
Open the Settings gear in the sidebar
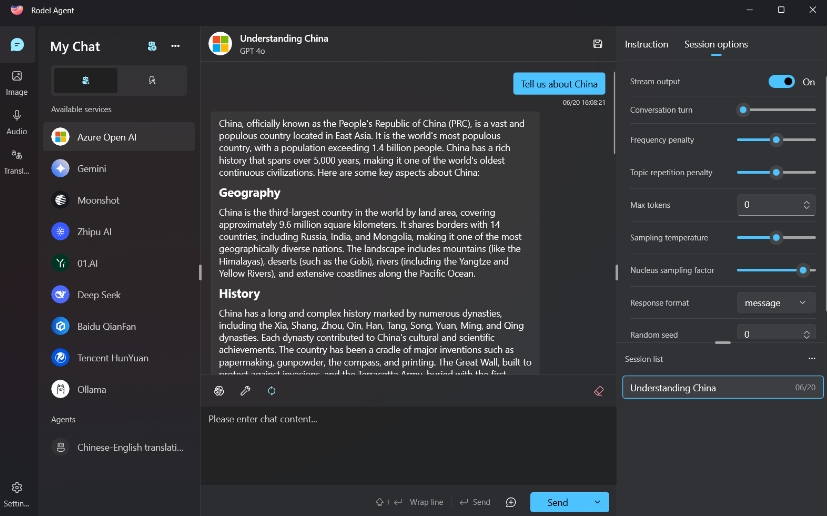16,488
